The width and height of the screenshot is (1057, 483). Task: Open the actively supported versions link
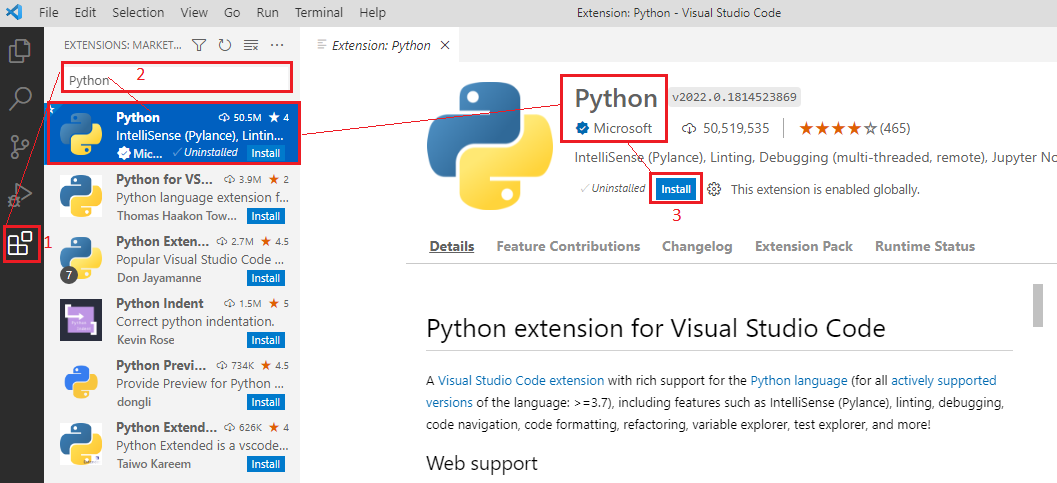[x=711, y=392]
